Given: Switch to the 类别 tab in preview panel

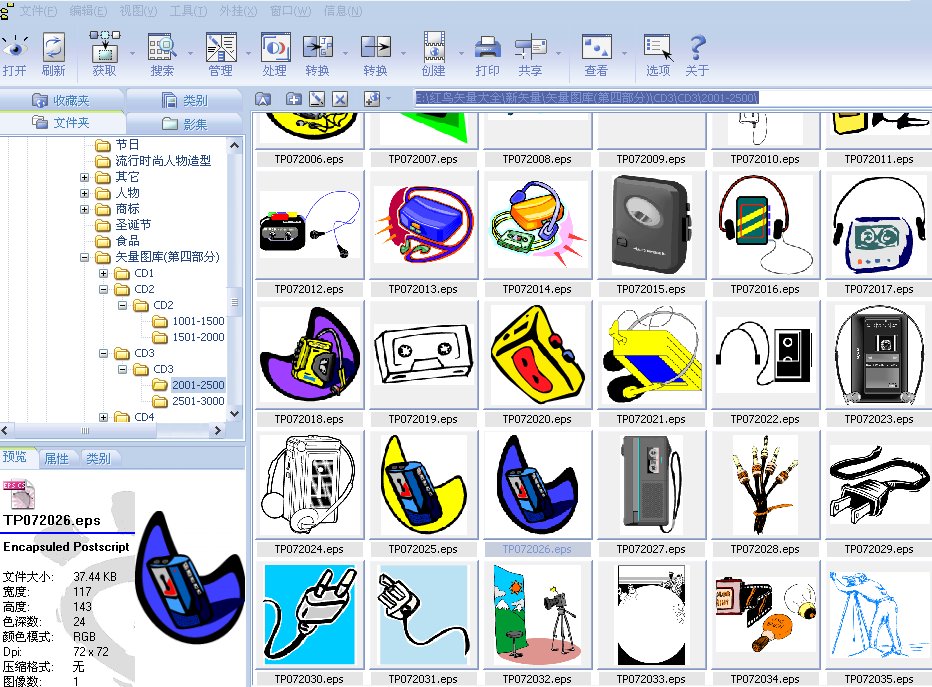Looking at the screenshot, I should click(99, 458).
